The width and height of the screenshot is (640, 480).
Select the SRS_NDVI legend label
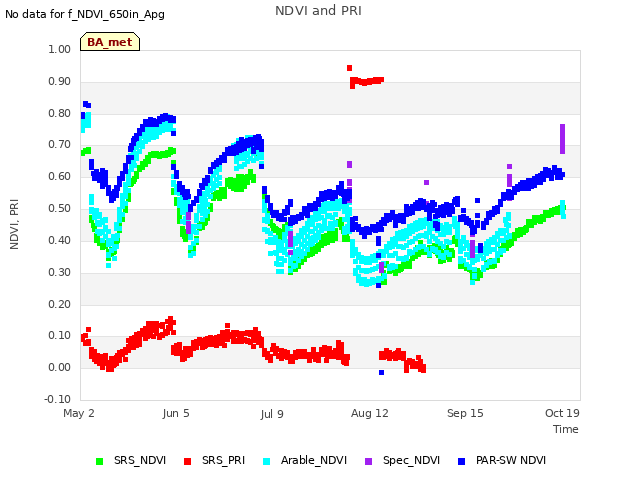pos(140,460)
